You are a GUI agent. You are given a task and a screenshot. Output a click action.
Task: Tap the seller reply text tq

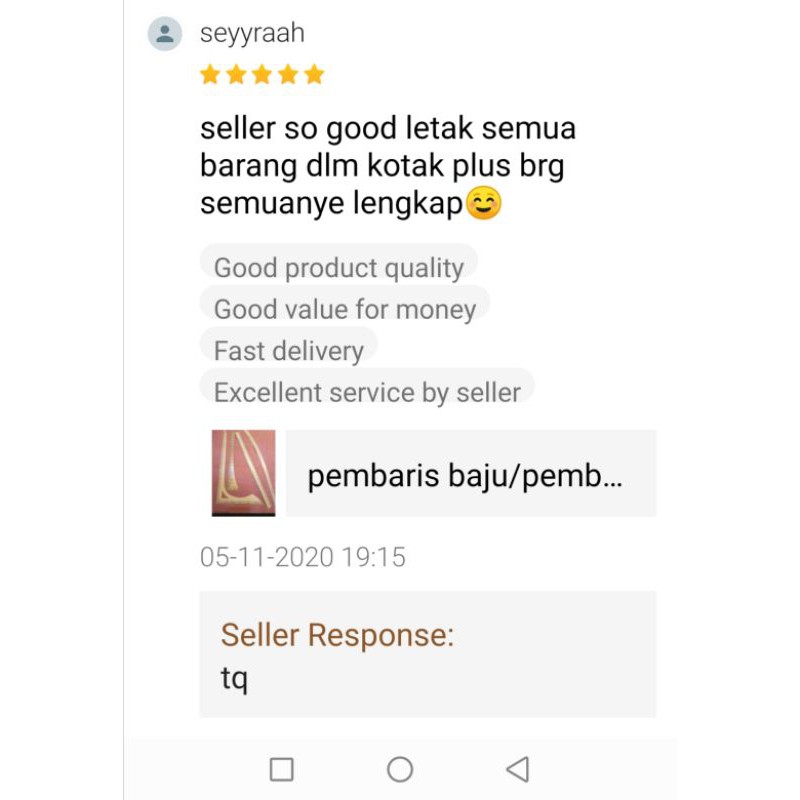235,679
